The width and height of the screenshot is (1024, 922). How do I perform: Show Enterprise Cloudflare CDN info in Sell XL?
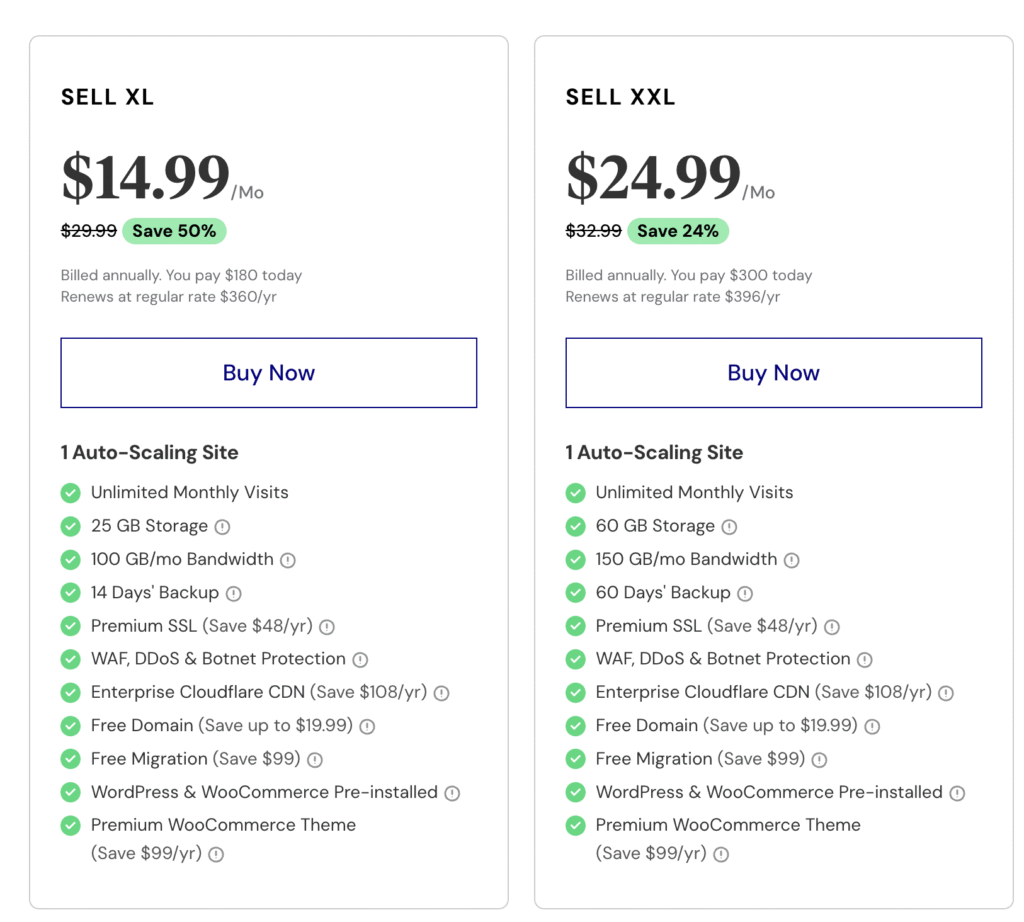point(441,693)
